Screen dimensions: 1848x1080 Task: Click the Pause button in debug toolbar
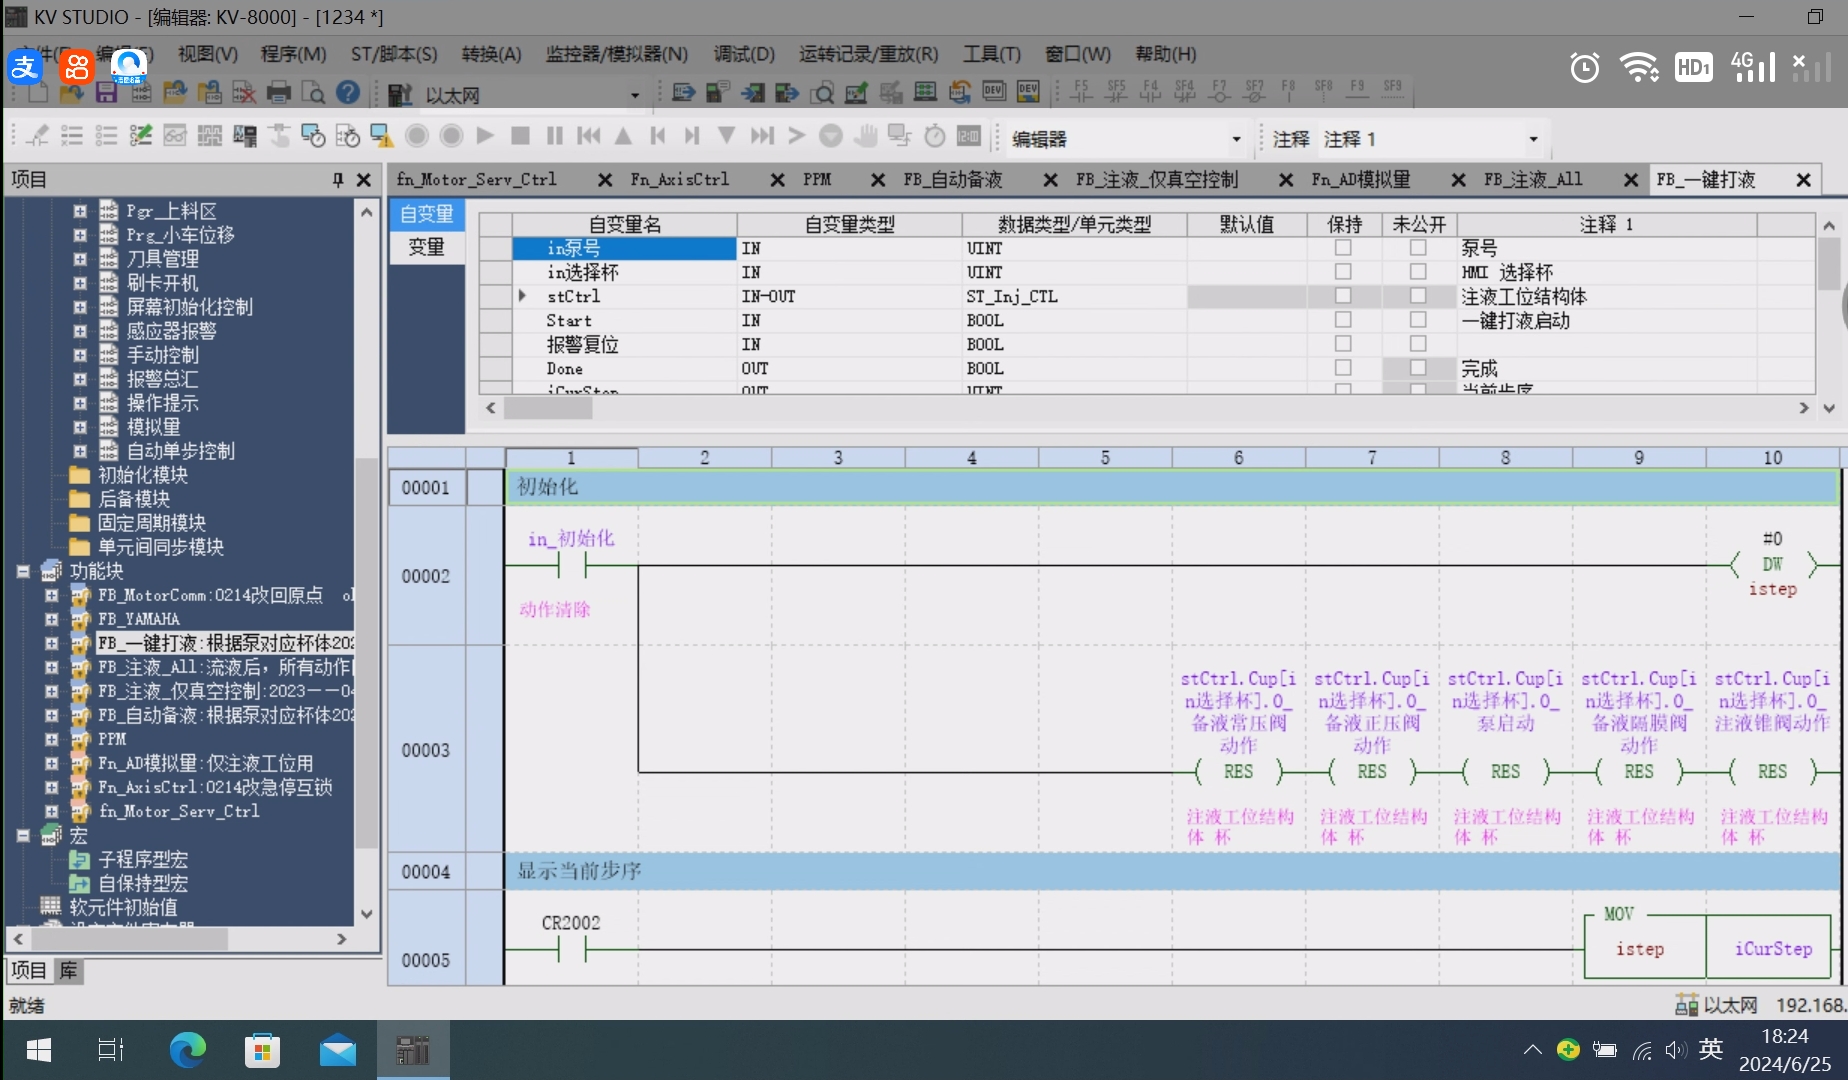click(555, 136)
